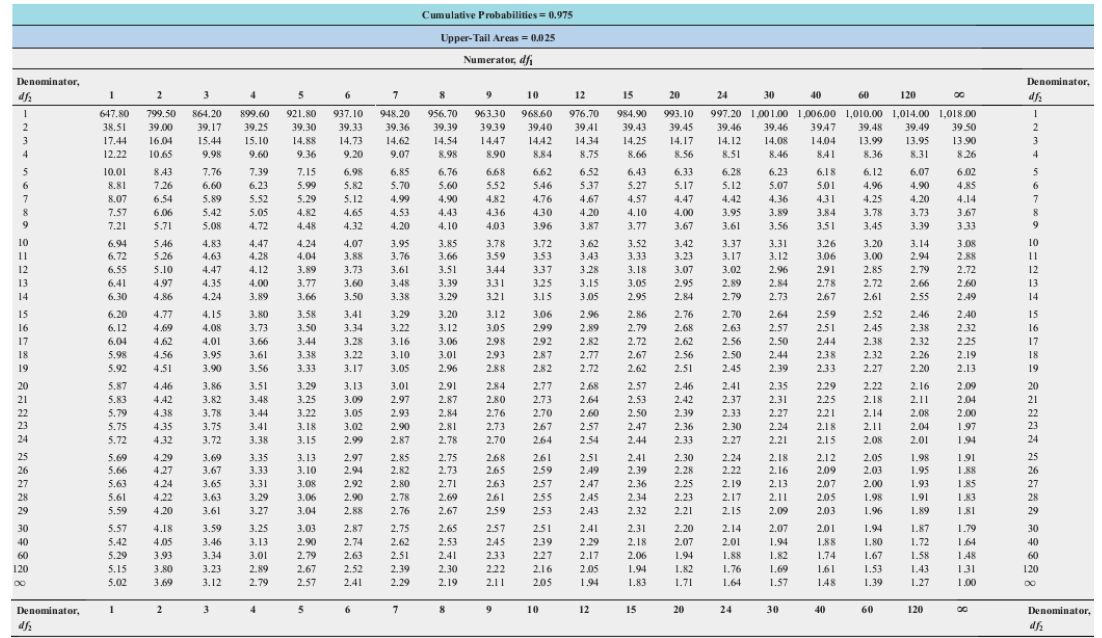Click the 1.27 value in the infinity row

[x=919, y=582]
